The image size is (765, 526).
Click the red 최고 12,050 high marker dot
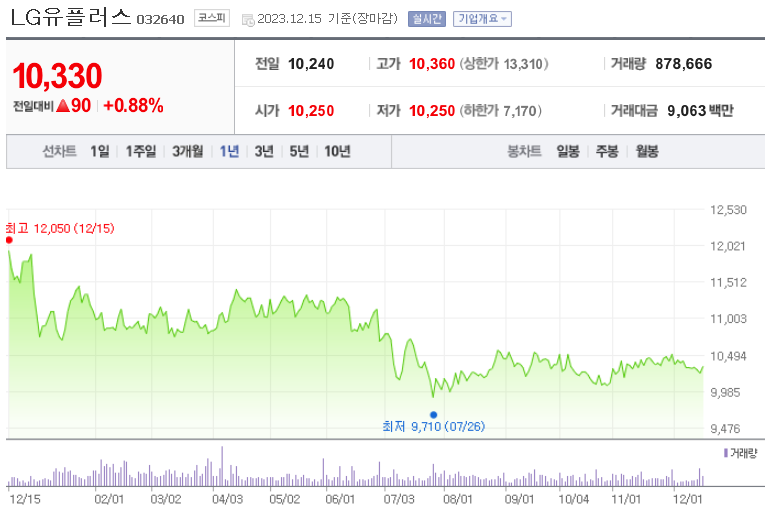click(9, 240)
